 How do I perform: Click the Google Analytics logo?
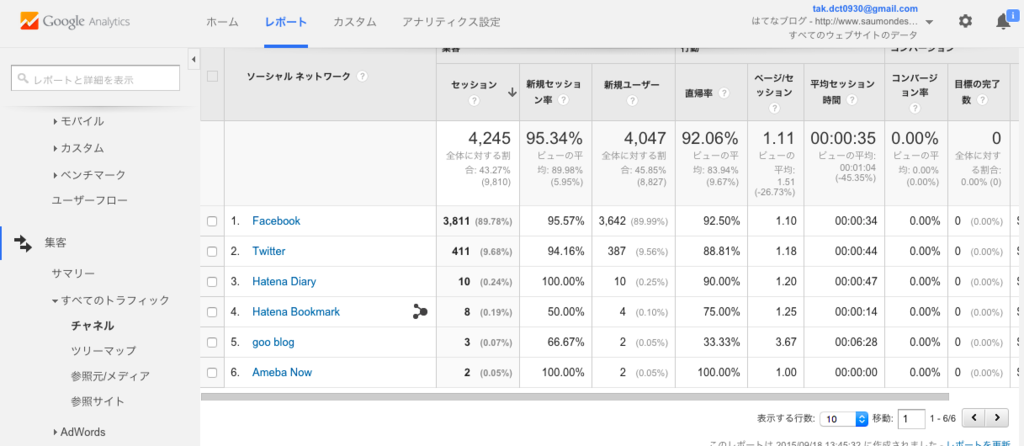74,22
